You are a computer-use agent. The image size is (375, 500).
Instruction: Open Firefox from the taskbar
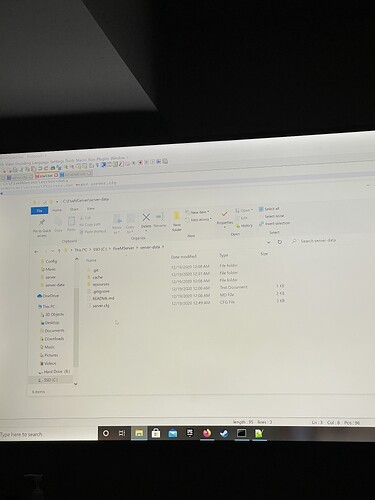pyautogui.click(x=207, y=433)
